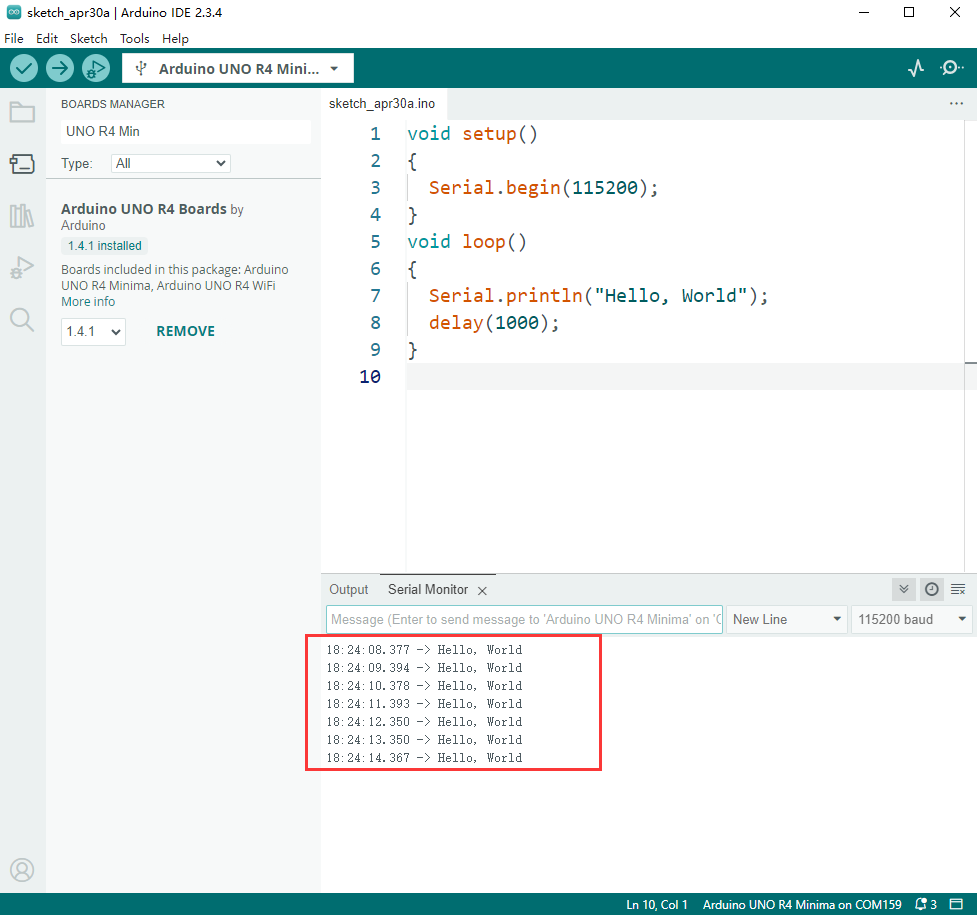Open the File menu

(14, 39)
